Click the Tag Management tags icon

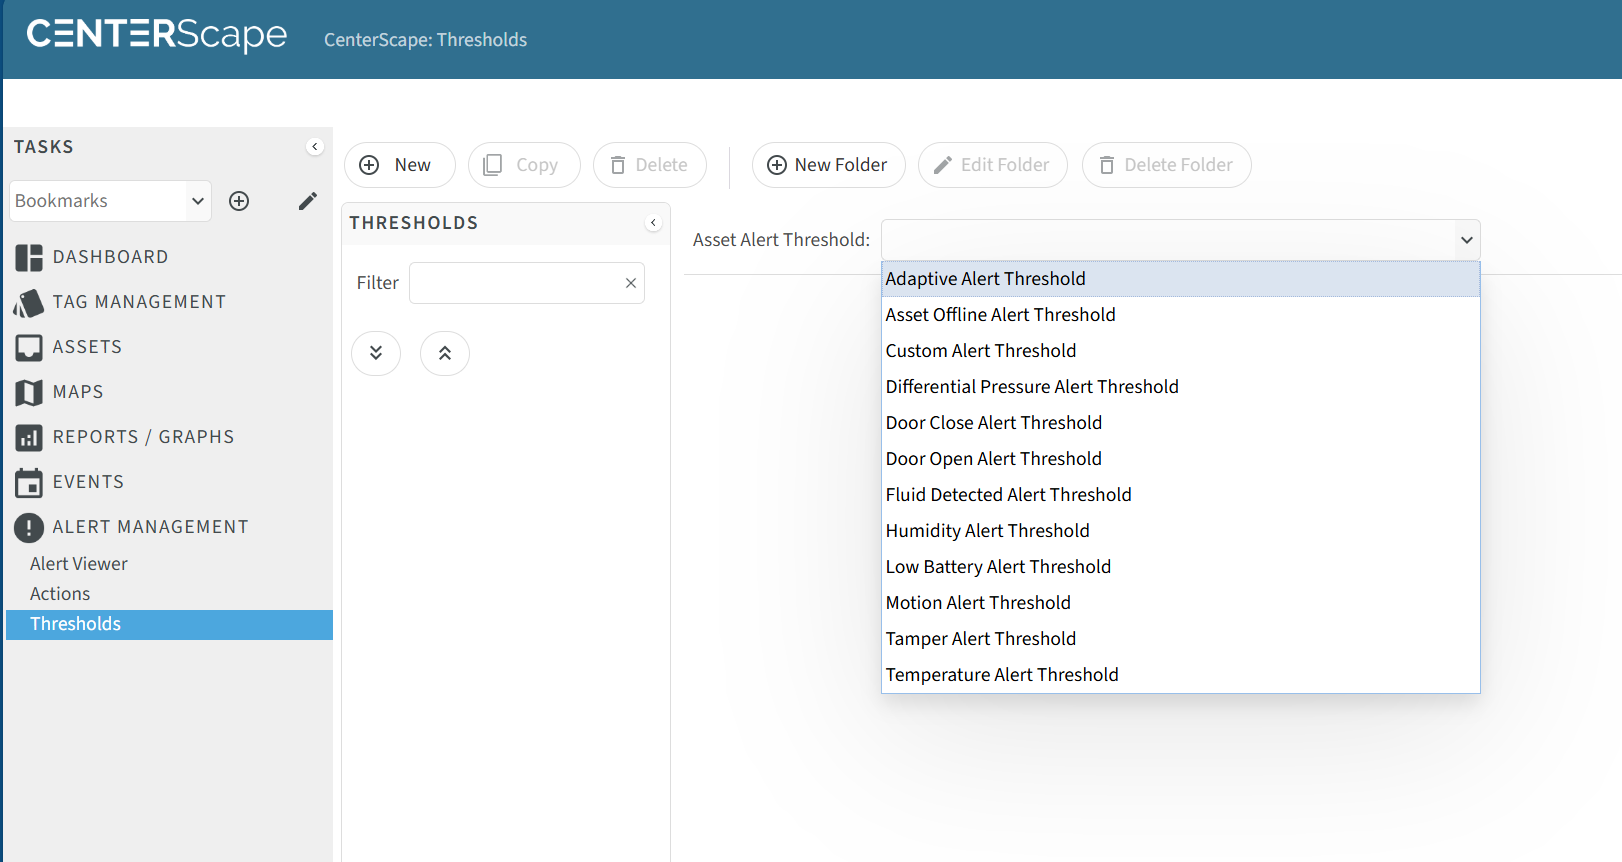pos(29,303)
